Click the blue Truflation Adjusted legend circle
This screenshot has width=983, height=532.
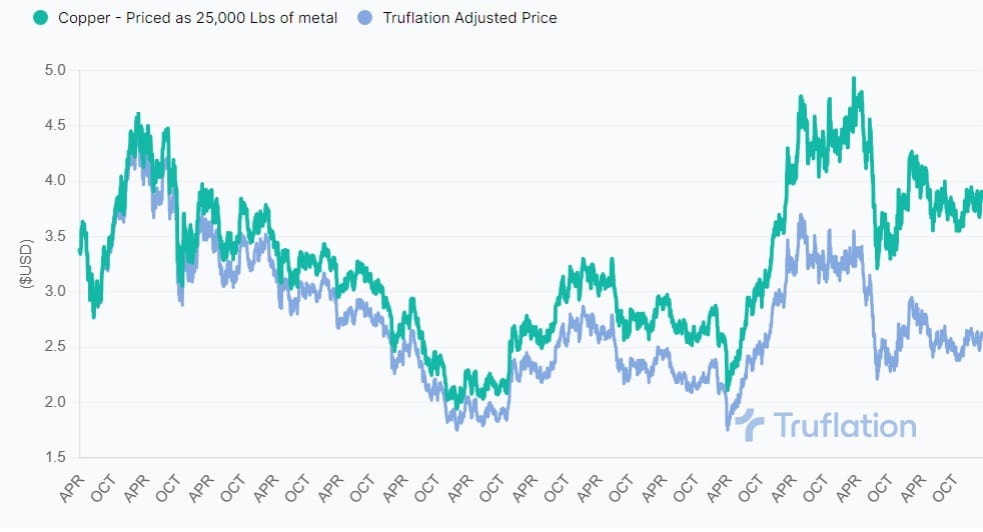coord(367,17)
